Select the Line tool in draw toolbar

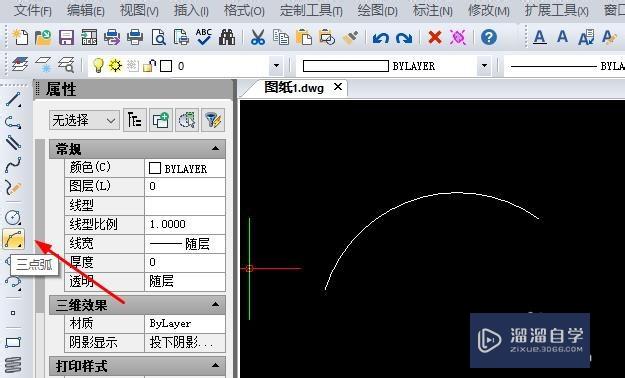pos(13,99)
